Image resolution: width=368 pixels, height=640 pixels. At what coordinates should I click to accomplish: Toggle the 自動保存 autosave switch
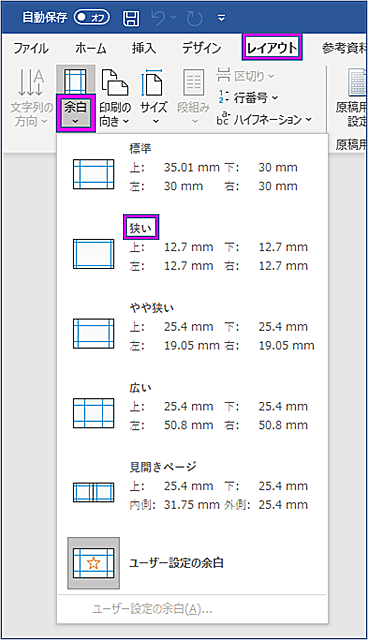point(91,17)
